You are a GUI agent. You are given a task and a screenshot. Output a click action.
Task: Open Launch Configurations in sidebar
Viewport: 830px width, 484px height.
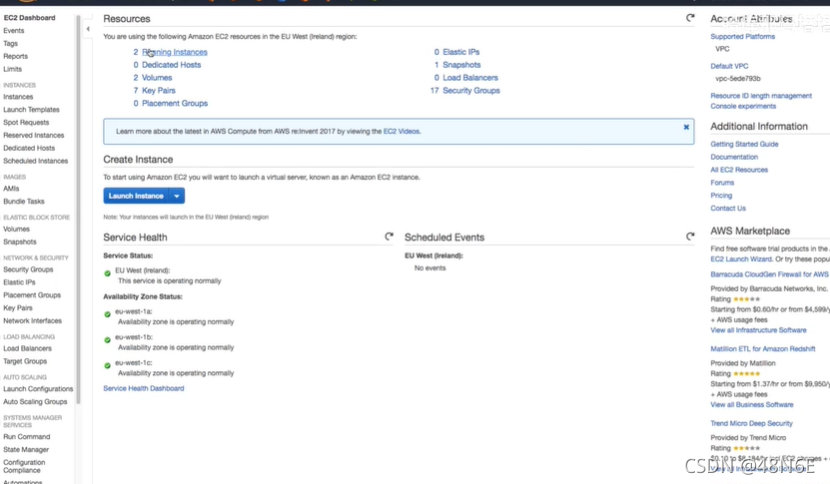click(38, 389)
